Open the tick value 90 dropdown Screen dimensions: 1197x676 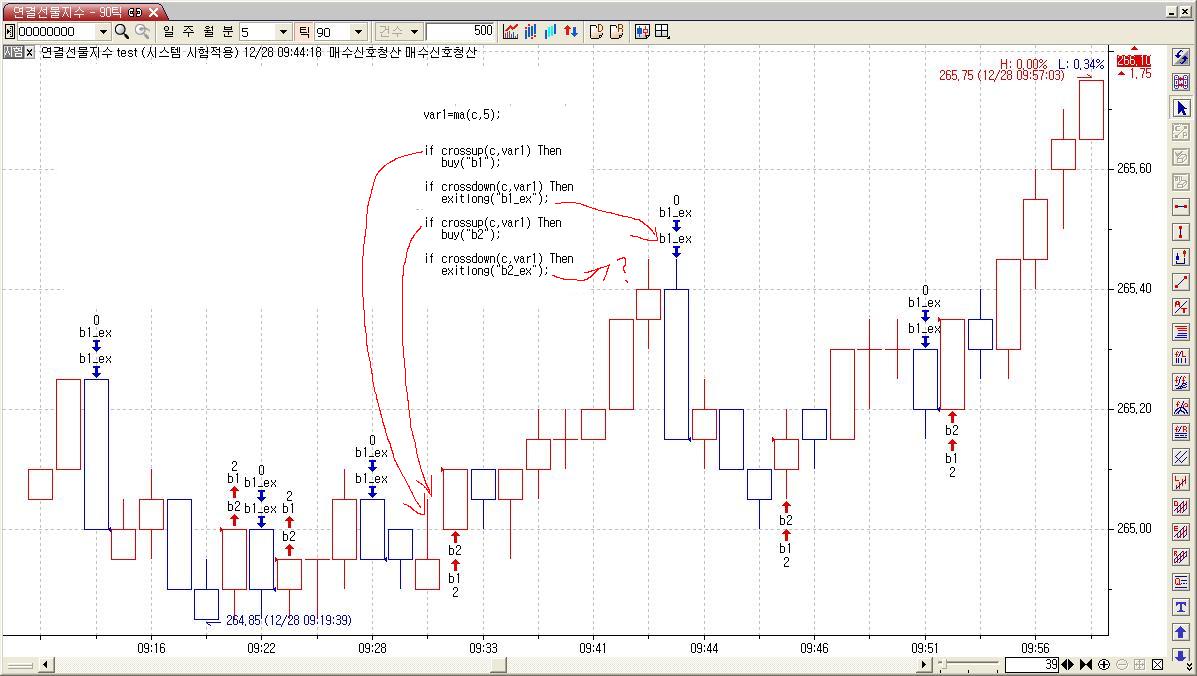[358, 32]
